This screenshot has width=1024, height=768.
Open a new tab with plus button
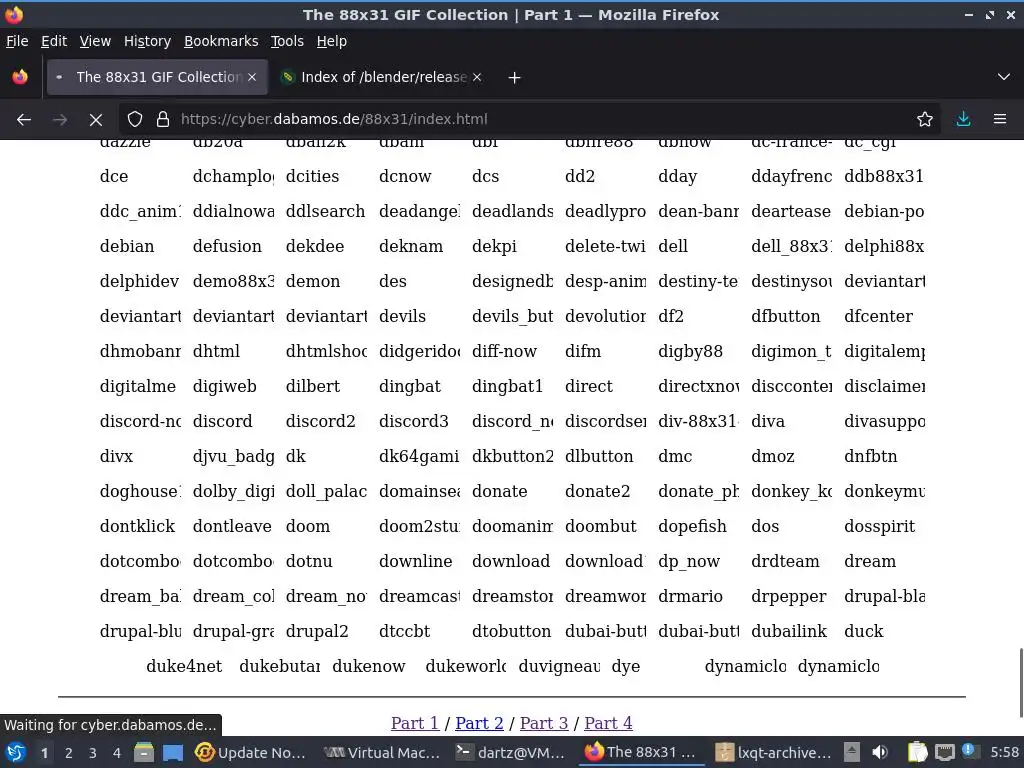[515, 78]
